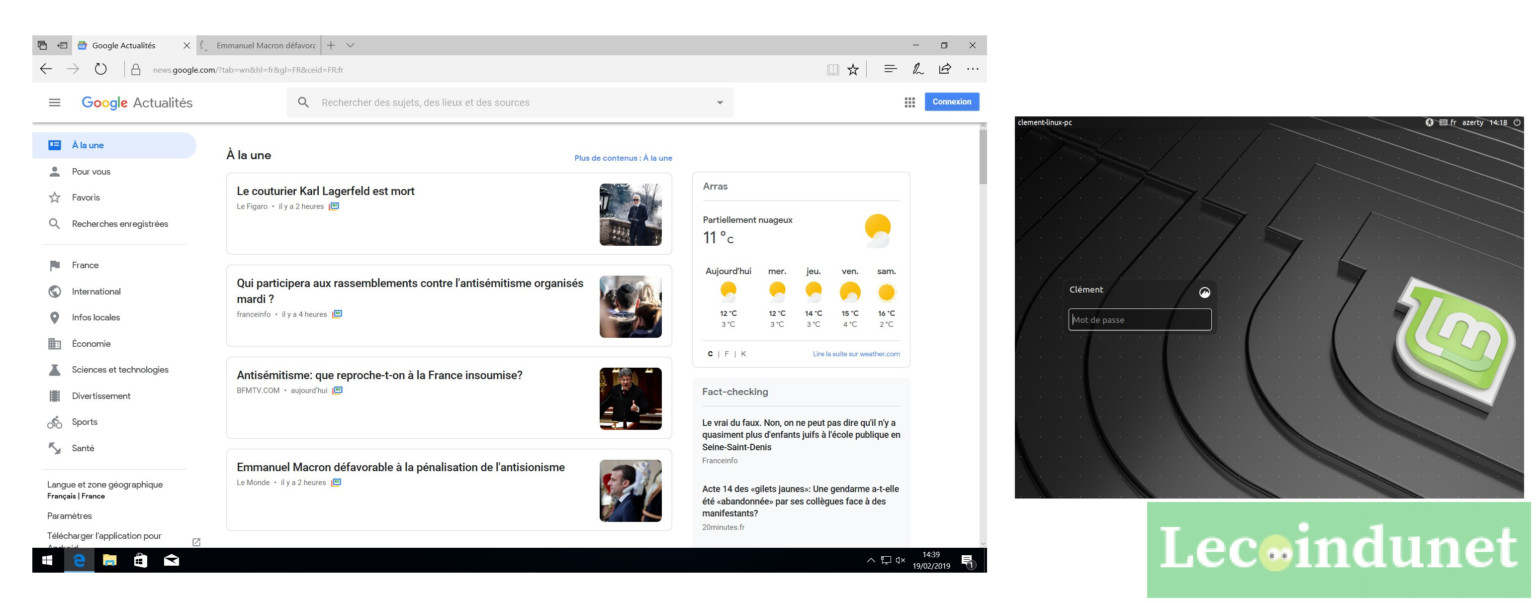Open full coverage icon for Lagerfeld article
This screenshot has width=1536, height=603.
point(334,206)
